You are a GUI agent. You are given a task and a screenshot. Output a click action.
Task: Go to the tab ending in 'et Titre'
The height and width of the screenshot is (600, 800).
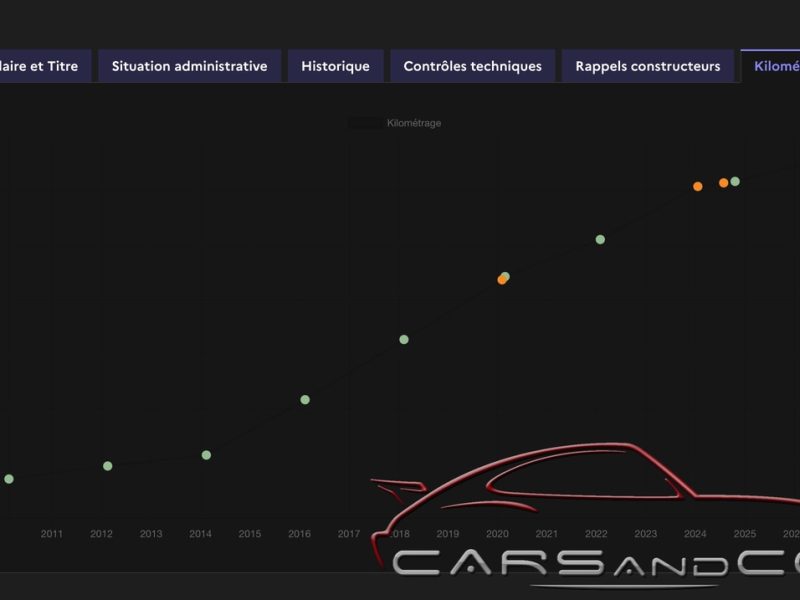[x=45, y=66]
